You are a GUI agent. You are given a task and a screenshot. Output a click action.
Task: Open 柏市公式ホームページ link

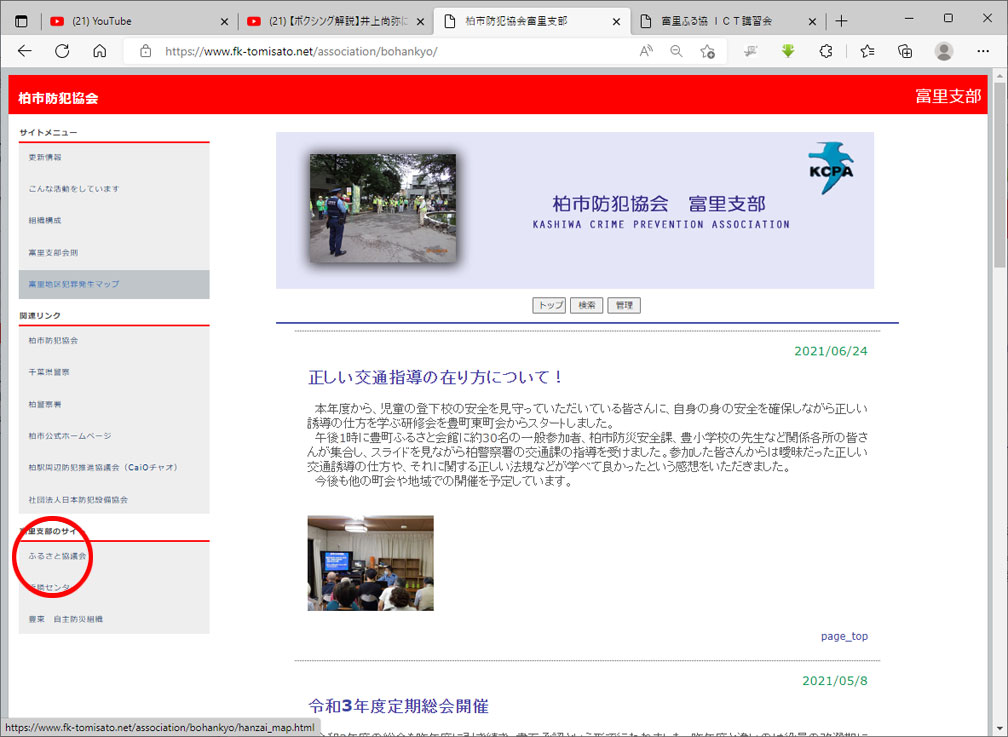coord(70,435)
